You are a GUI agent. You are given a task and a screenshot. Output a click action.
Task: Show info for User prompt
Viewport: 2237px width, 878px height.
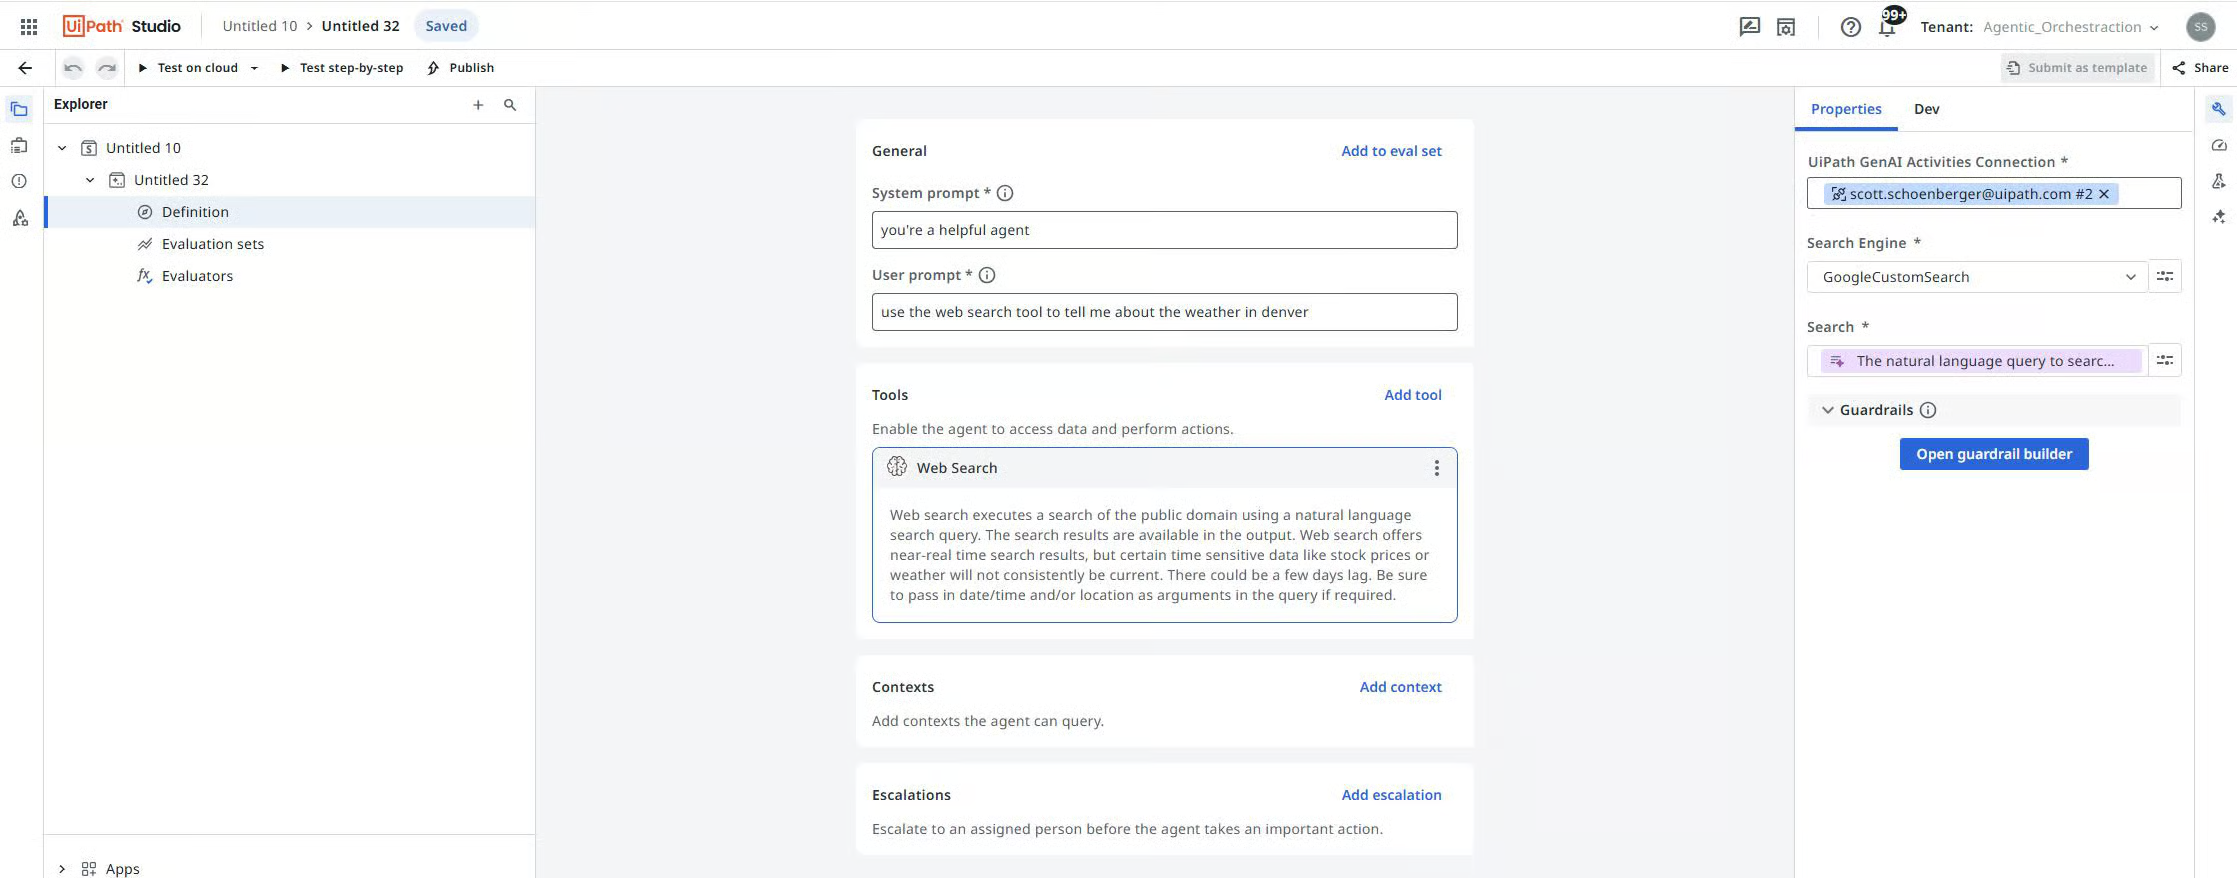(987, 275)
